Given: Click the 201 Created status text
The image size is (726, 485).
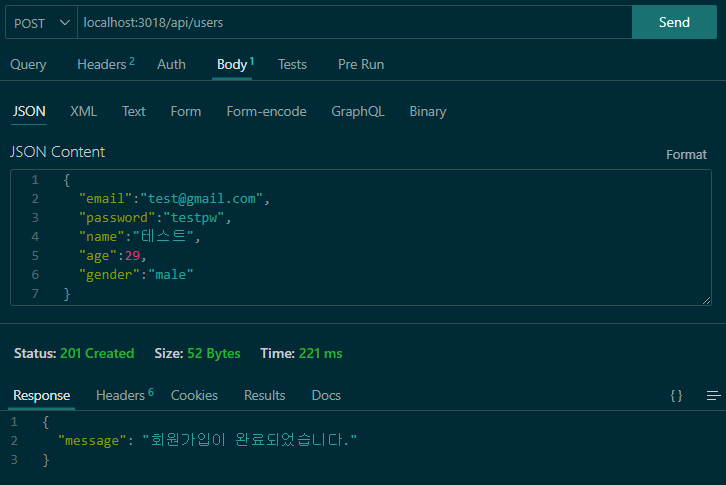Looking at the screenshot, I should point(97,353).
